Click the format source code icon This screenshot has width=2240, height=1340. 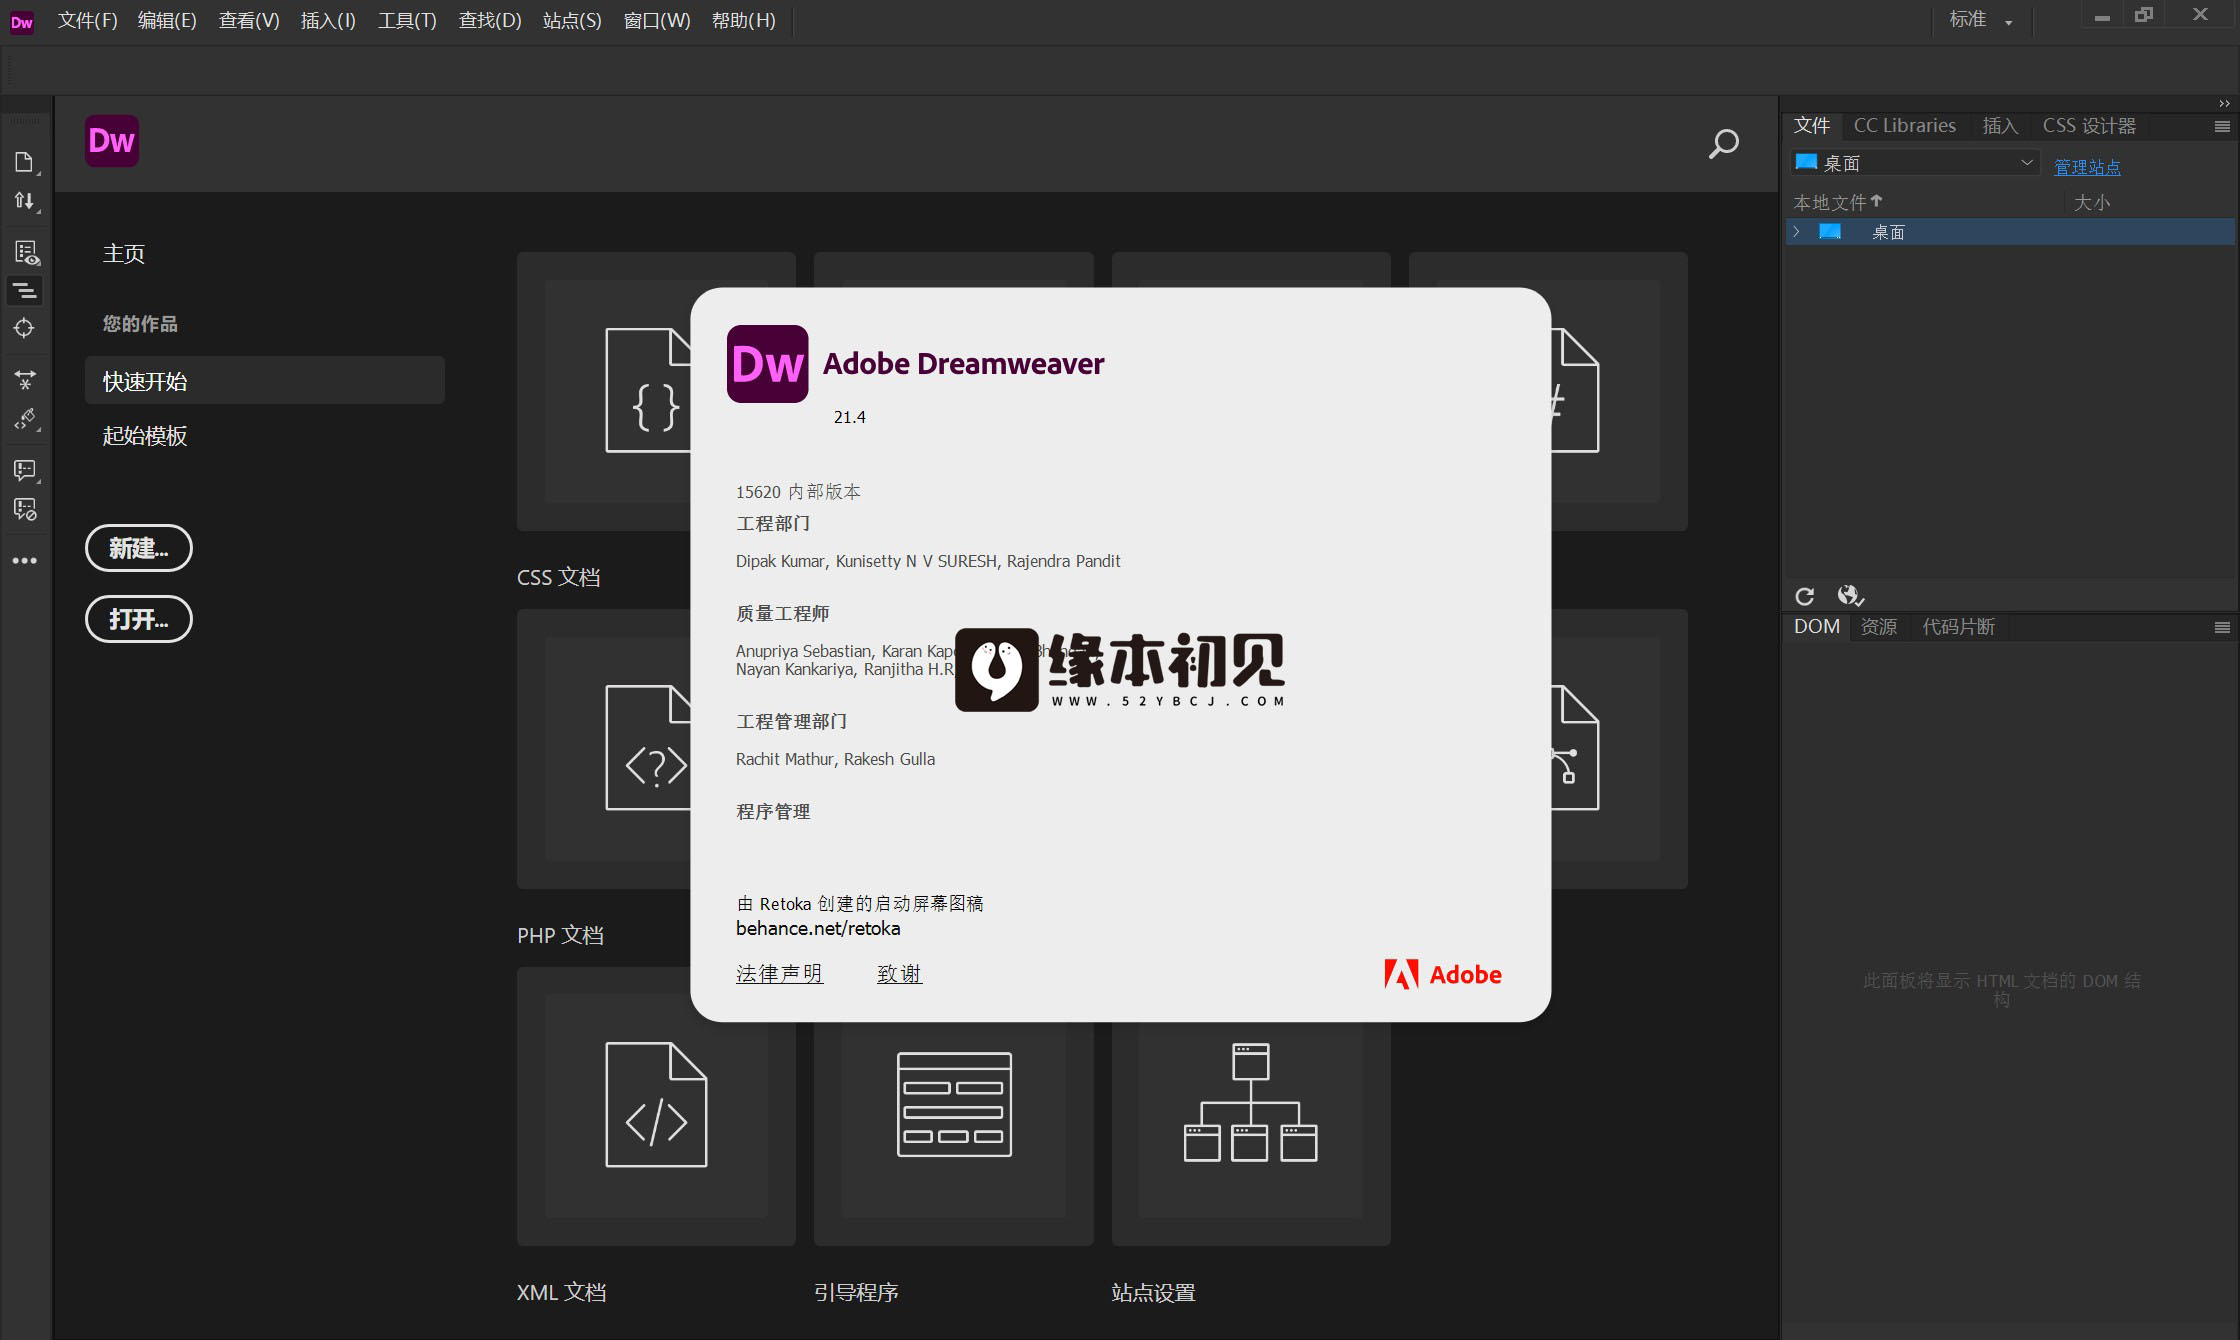[x=25, y=418]
